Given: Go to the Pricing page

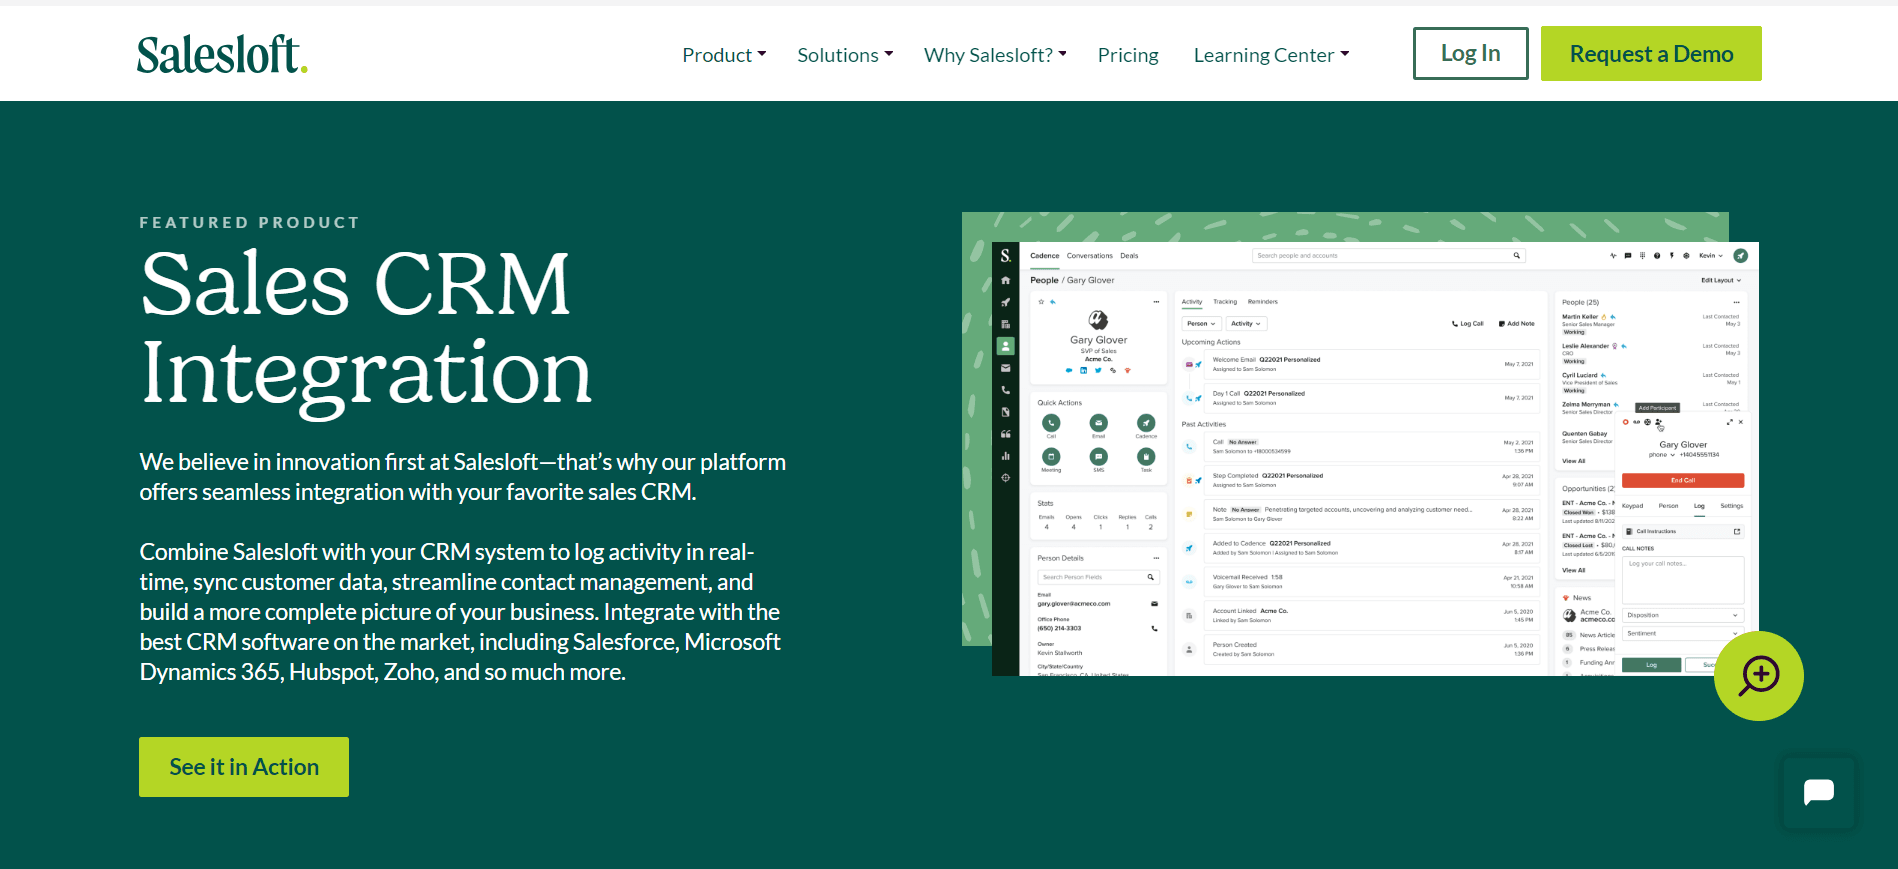Looking at the screenshot, I should point(1128,55).
